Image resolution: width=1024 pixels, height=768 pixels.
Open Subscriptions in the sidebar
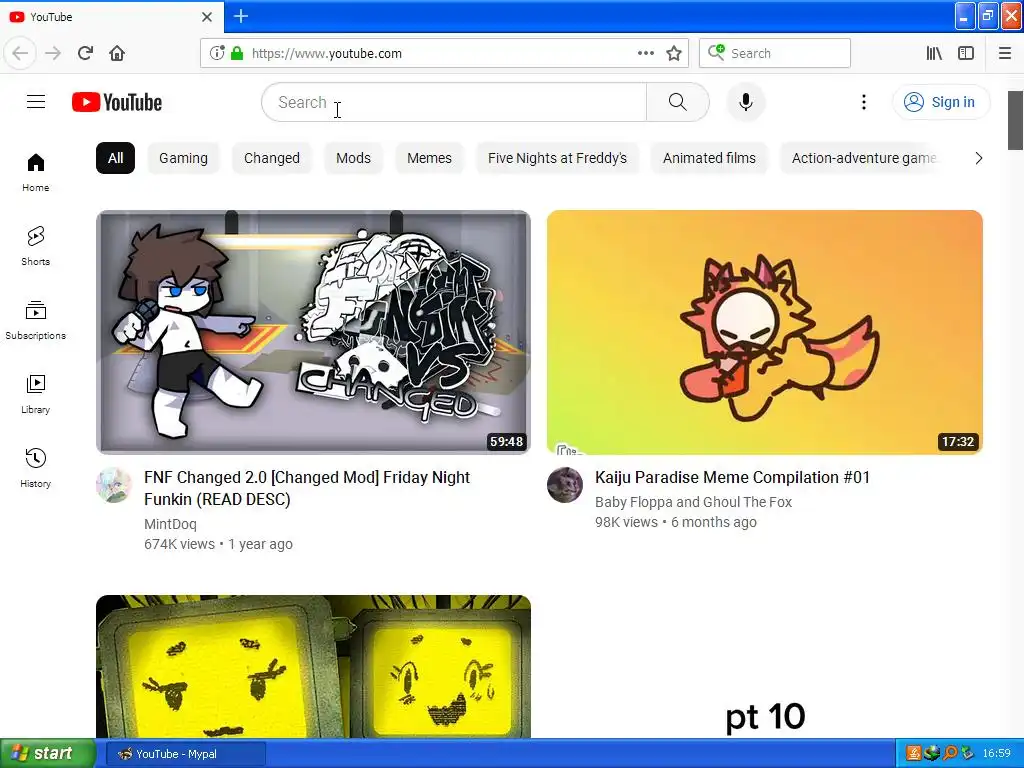click(x=35, y=320)
